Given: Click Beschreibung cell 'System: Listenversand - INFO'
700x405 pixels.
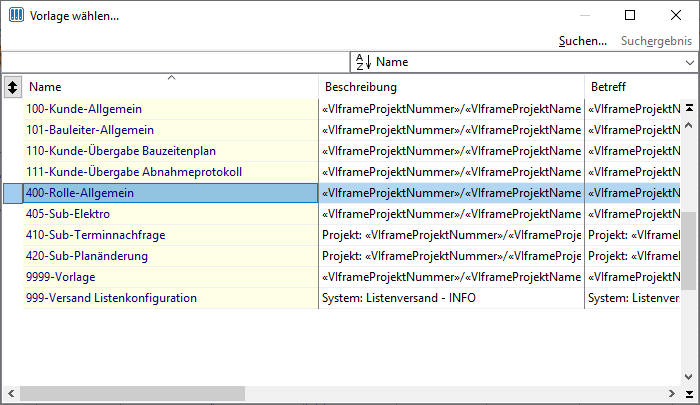Looking at the screenshot, I should pyautogui.click(x=451, y=298).
